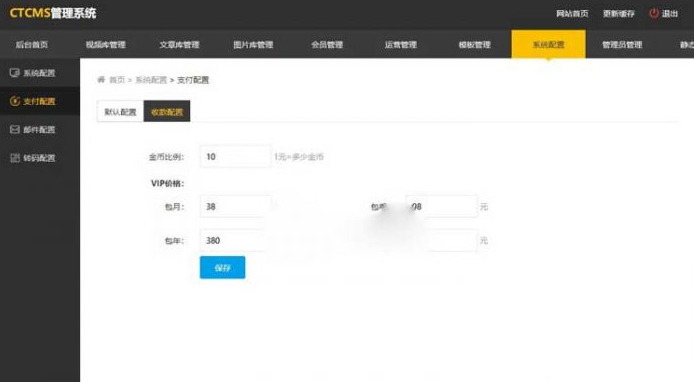This screenshot has width=694, height=382.
Task: Click the 网站首页 link in header
Action: (x=572, y=14)
